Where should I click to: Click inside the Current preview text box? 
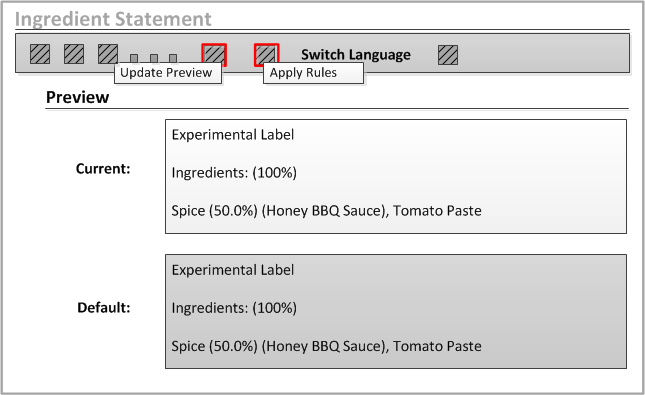click(396, 177)
